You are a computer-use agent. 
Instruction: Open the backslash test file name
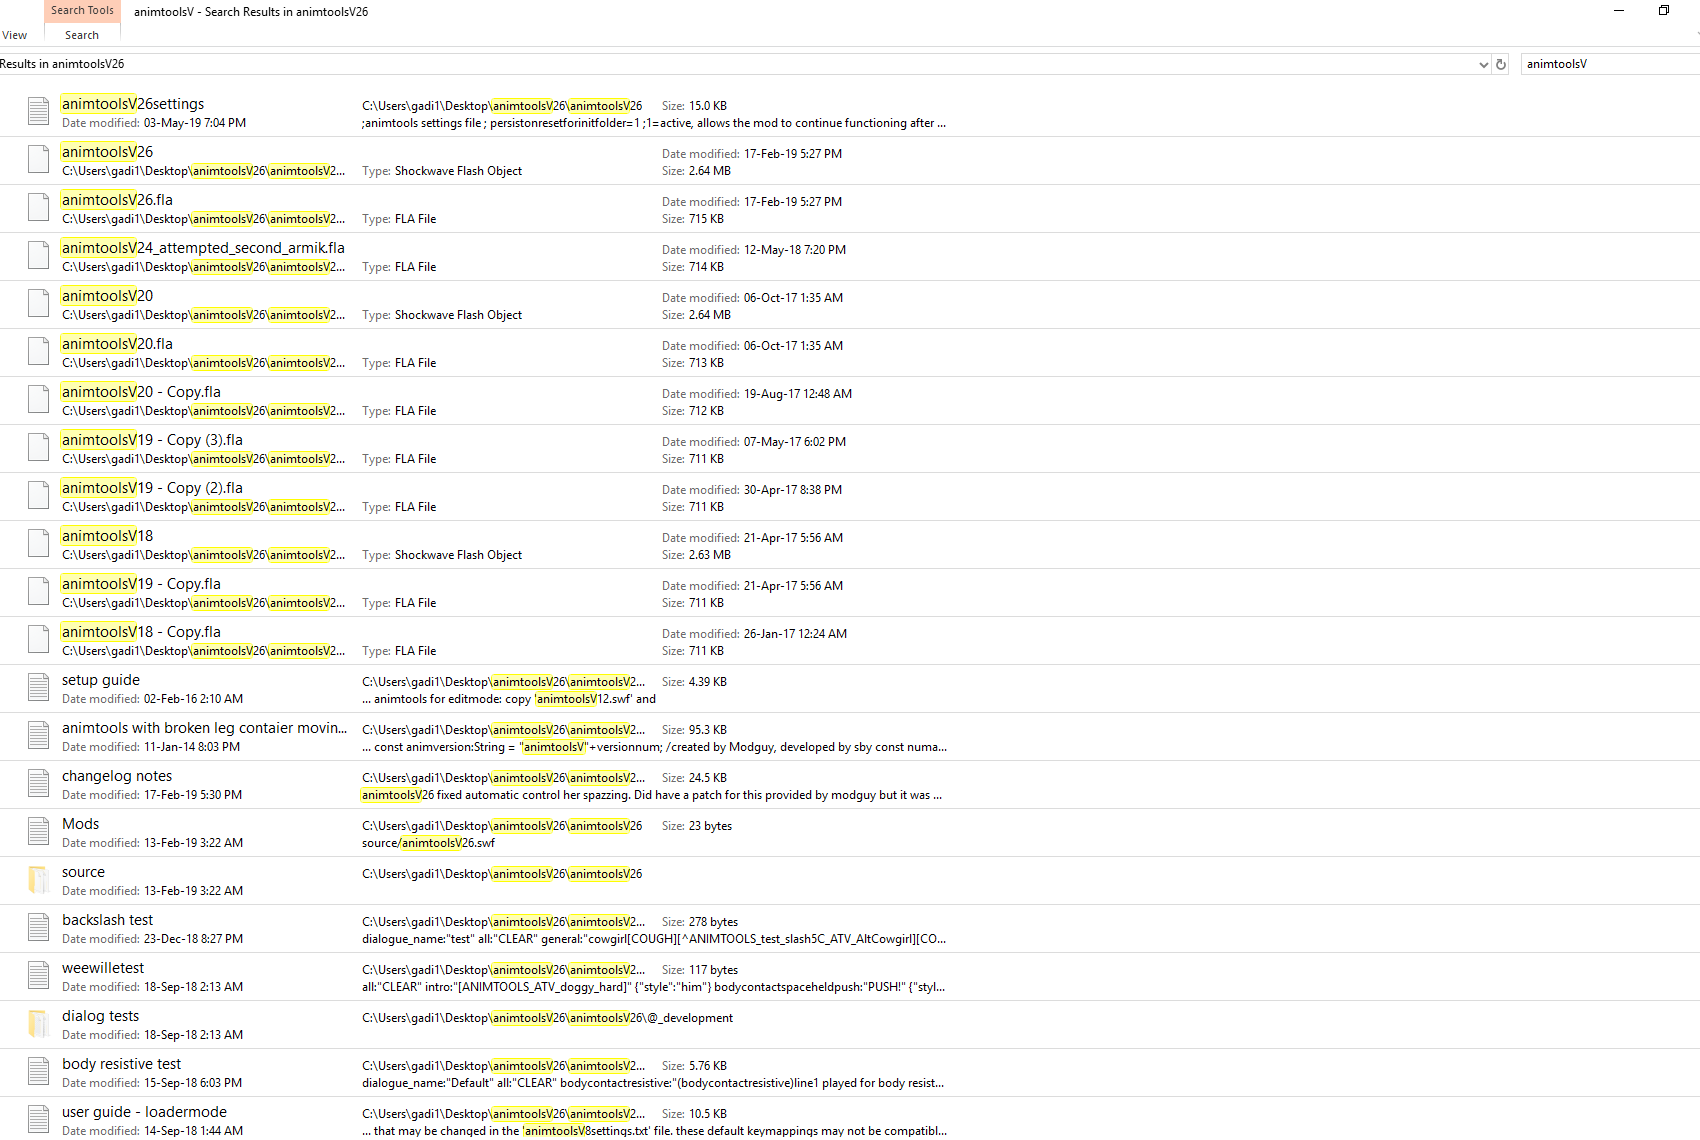[108, 920]
